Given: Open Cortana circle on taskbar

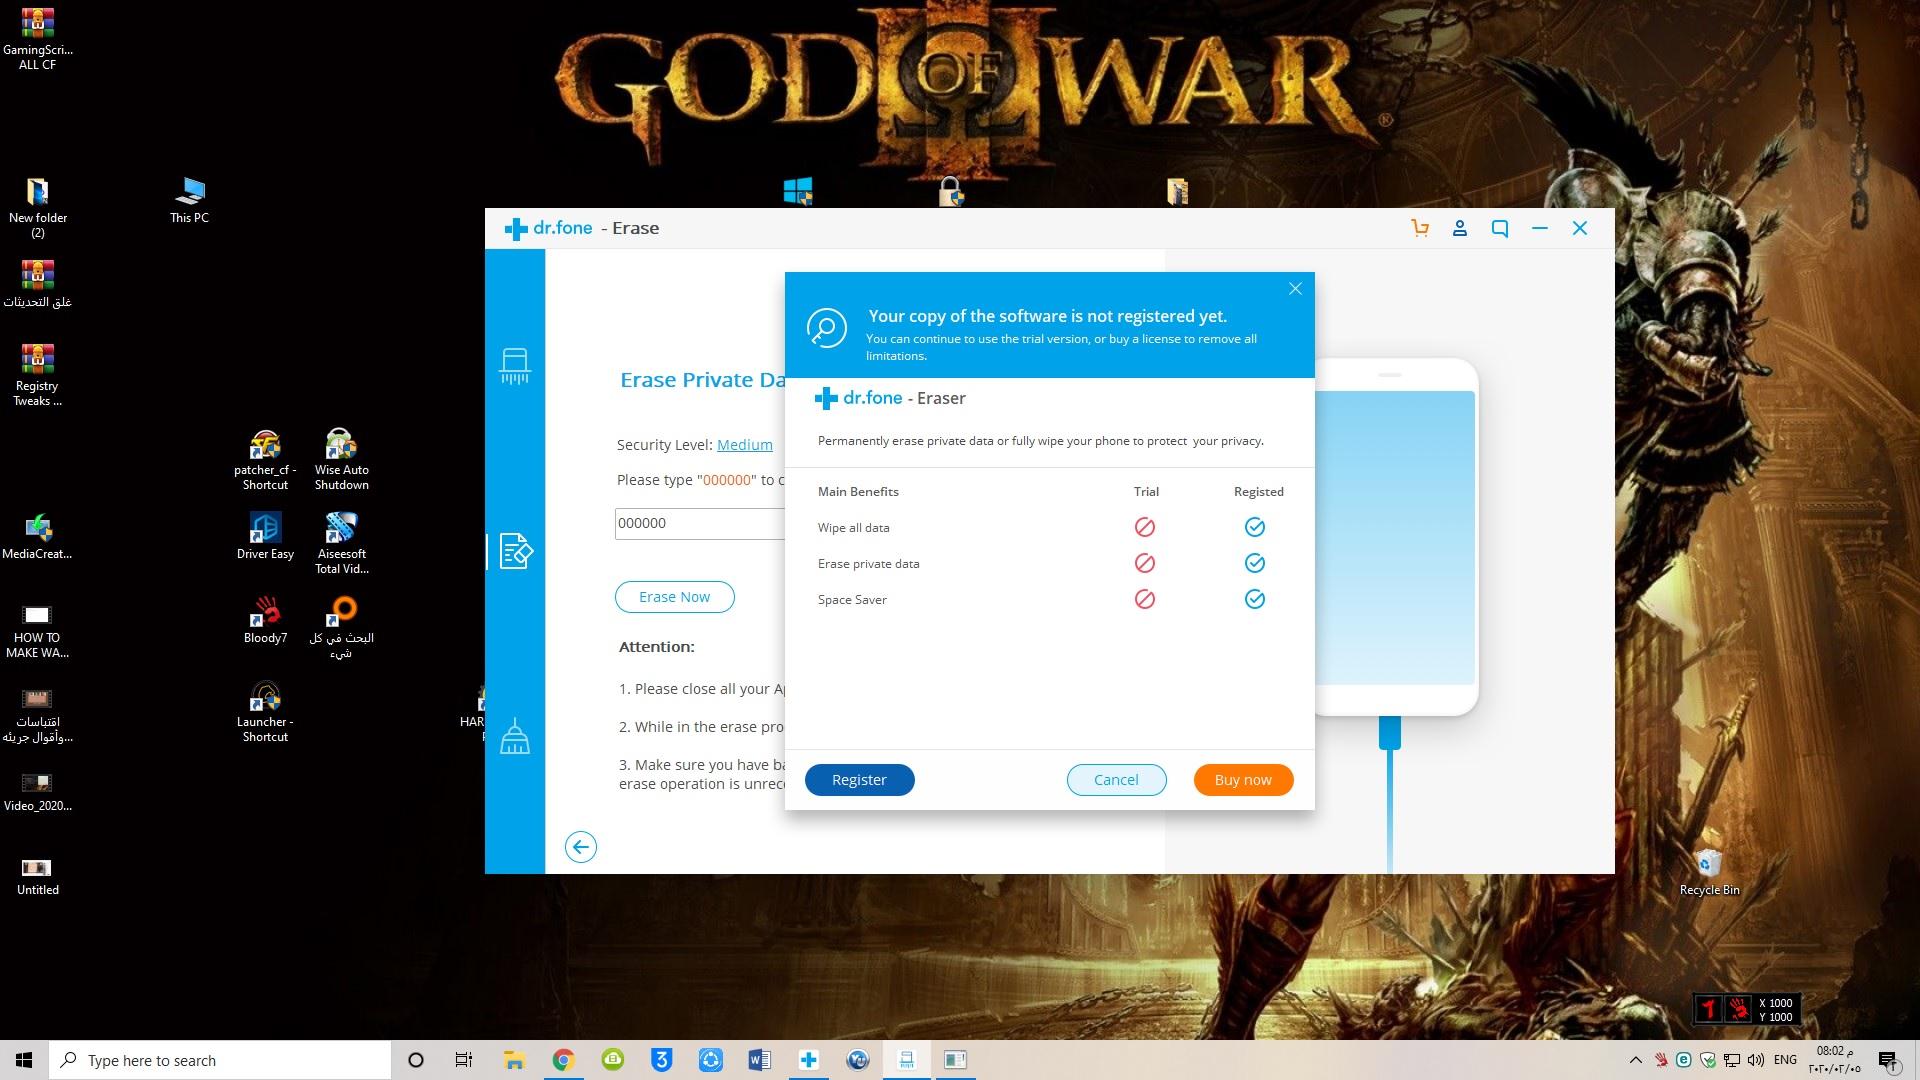Looking at the screenshot, I should click(x=416, y=1060).
